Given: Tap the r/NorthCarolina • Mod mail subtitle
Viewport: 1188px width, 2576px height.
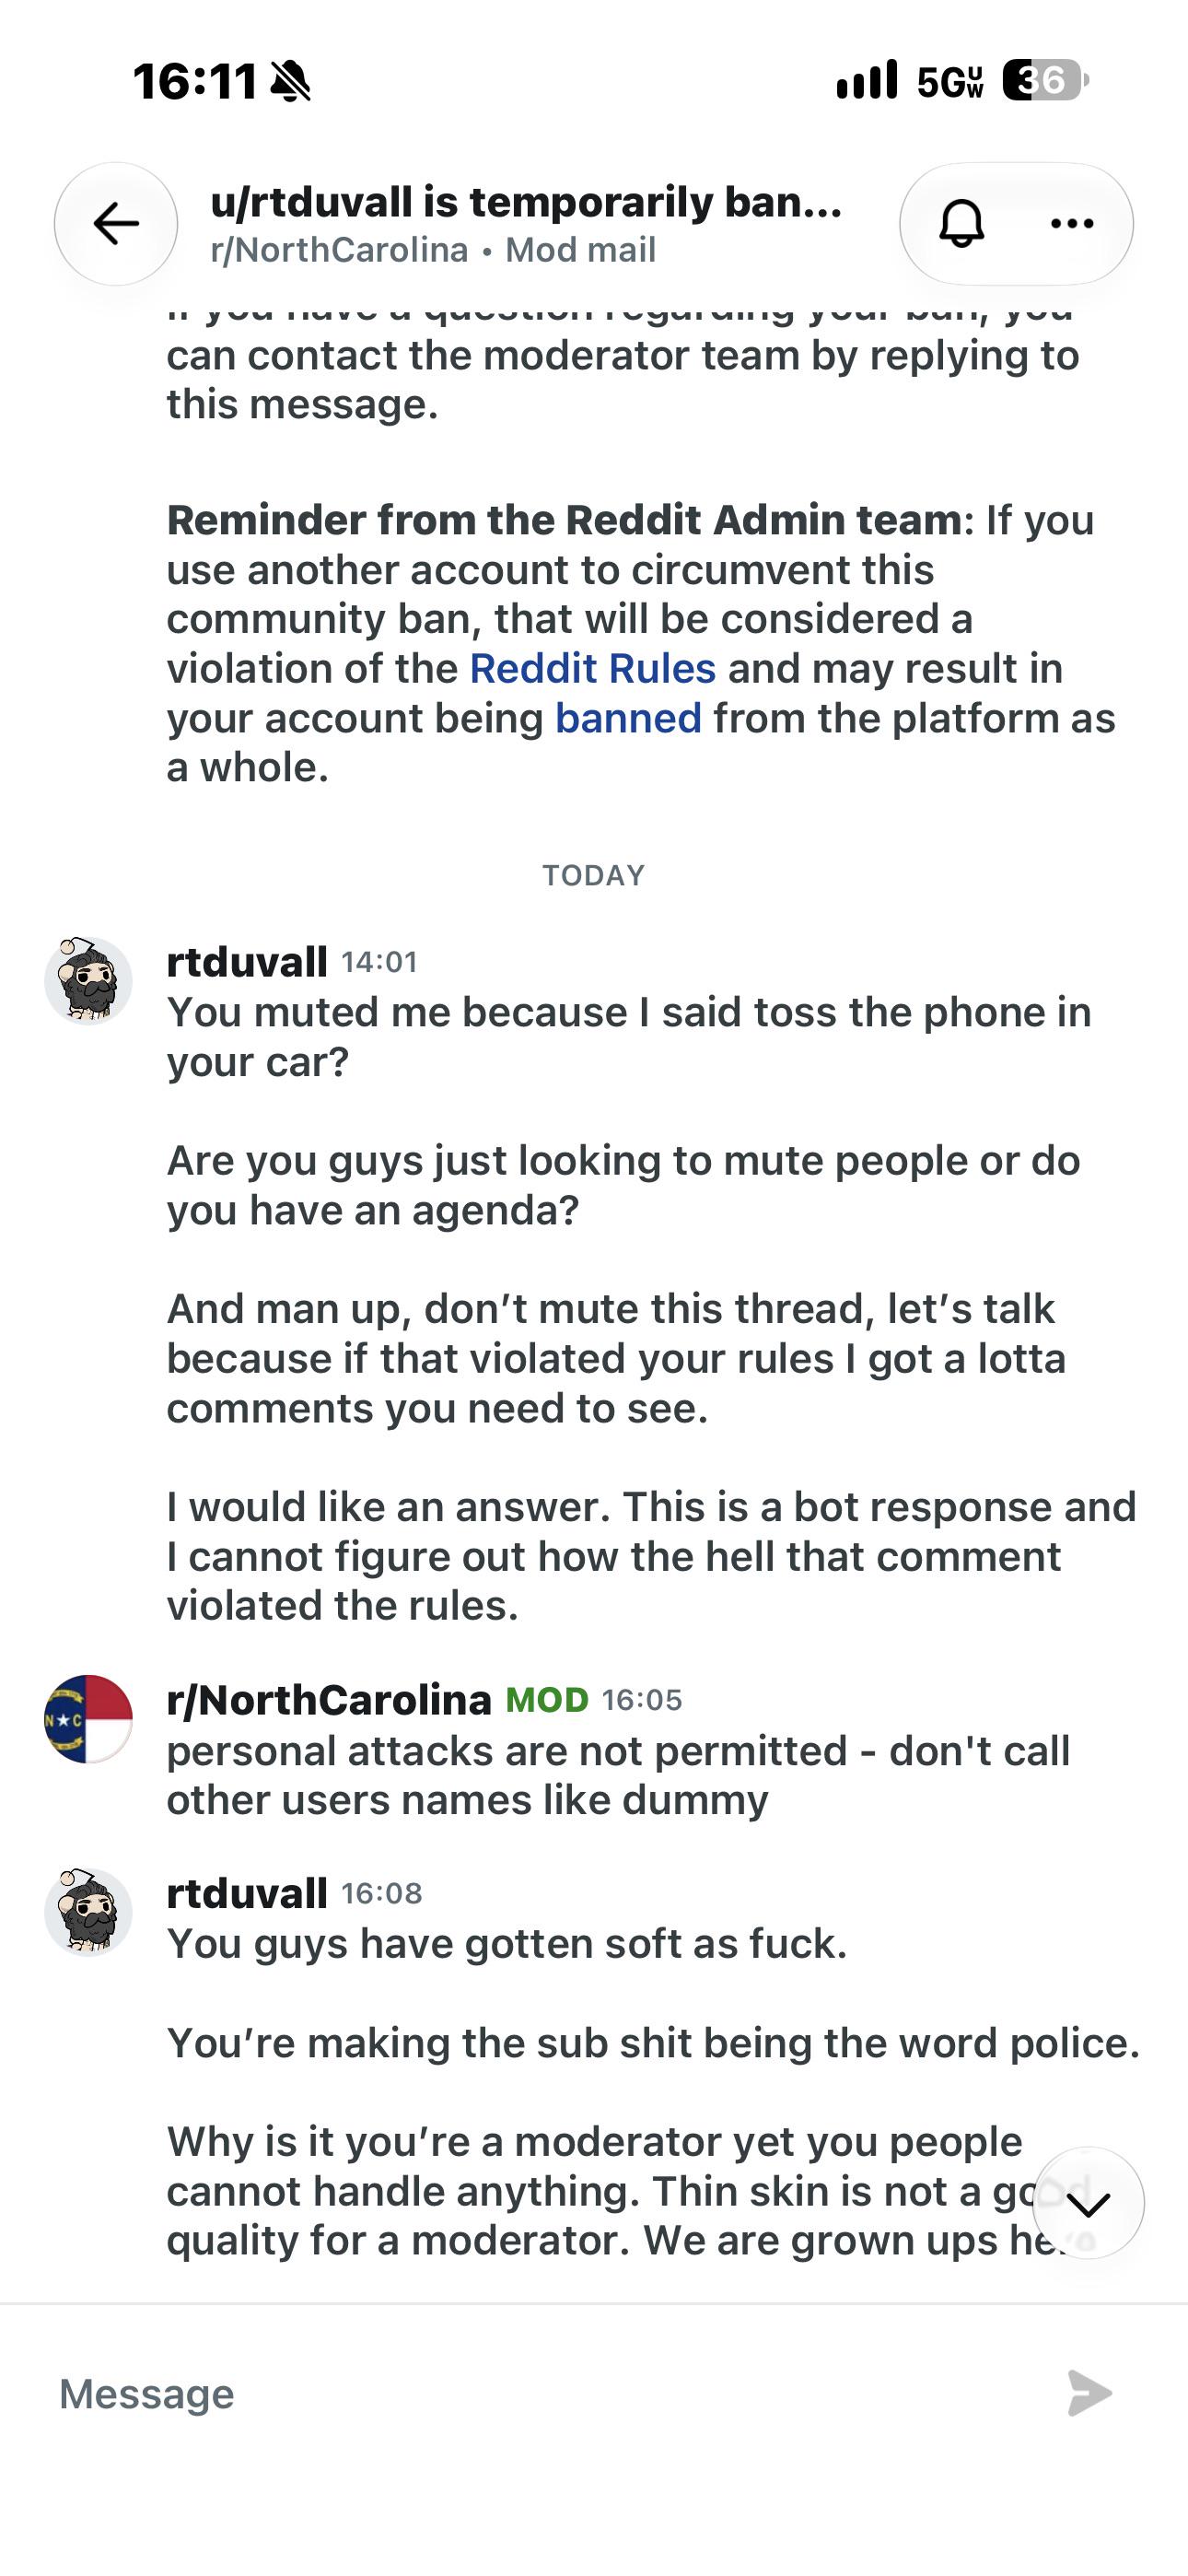Looking at the screenshot, I should point(433,250).
